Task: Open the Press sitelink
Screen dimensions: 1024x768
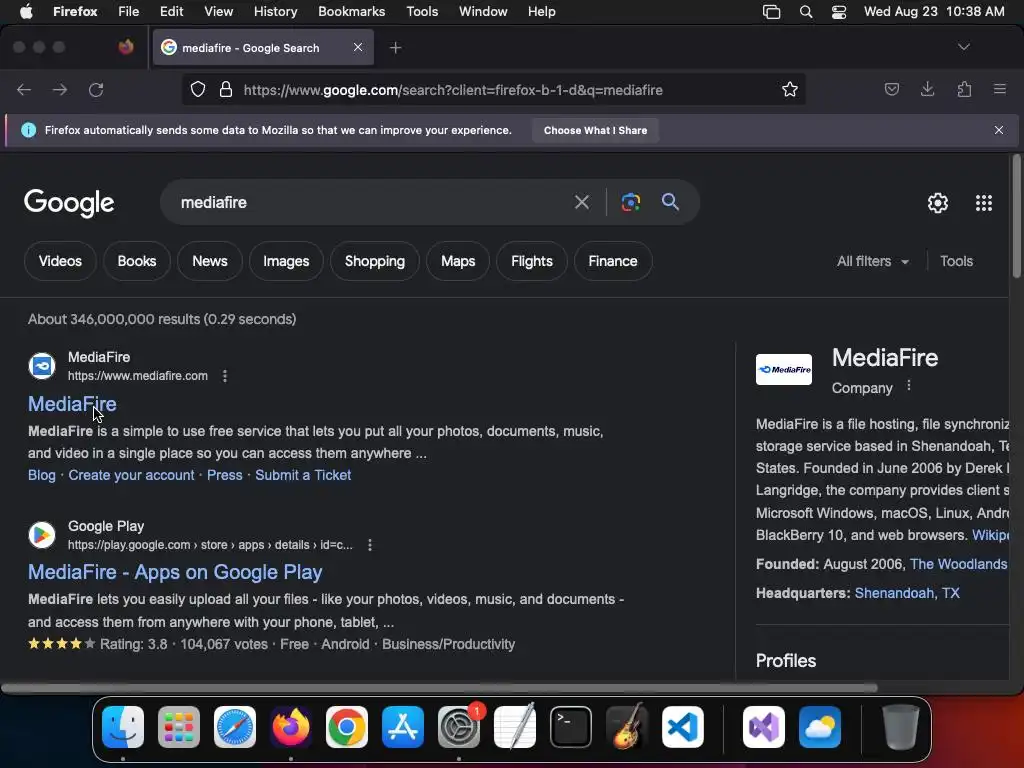Action: click(x=225, y=475)
